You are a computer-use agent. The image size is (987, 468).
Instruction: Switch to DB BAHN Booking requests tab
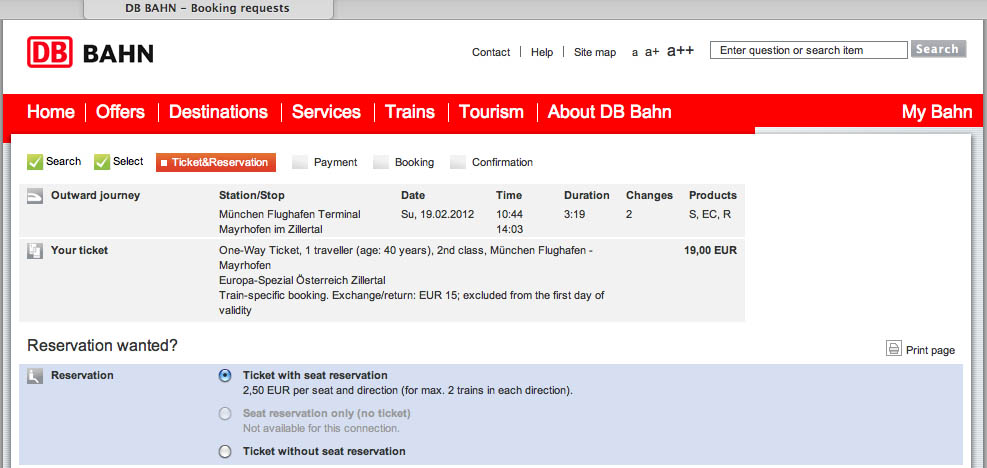208,9
